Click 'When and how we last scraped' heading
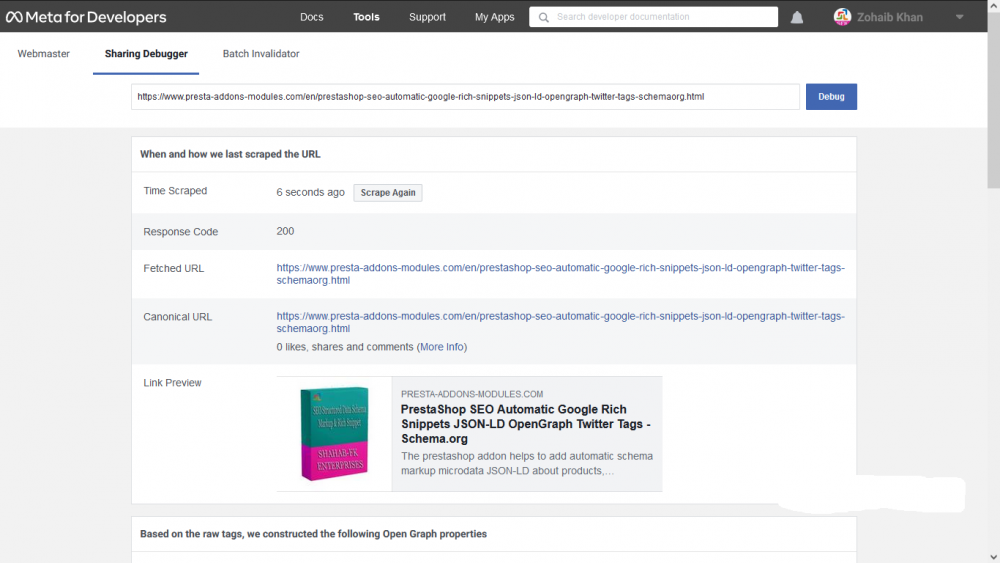The height and width of the screenshot is (563, 1000). [230, 154]
